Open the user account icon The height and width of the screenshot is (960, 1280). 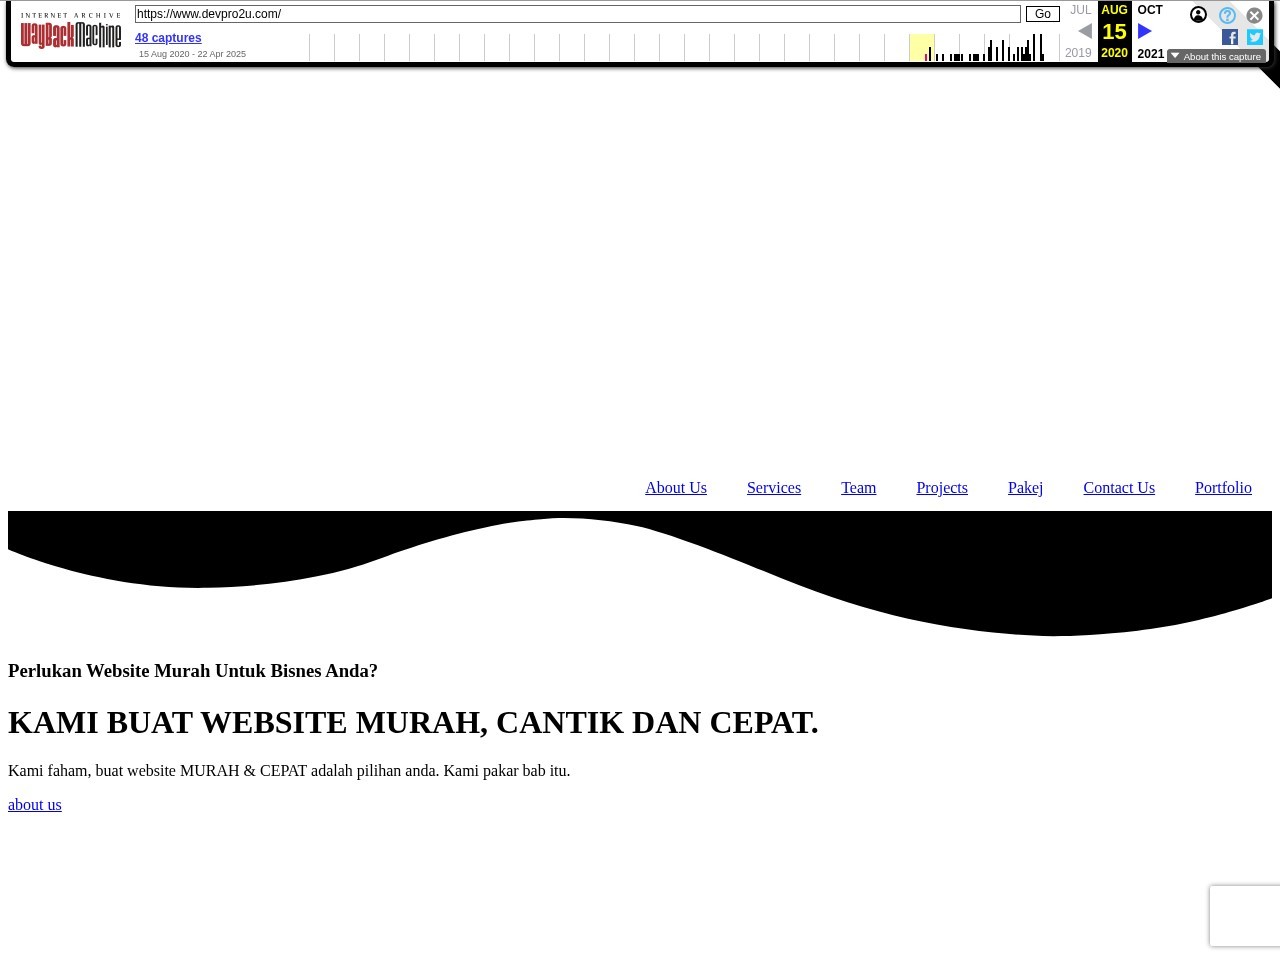point(1198,15)
